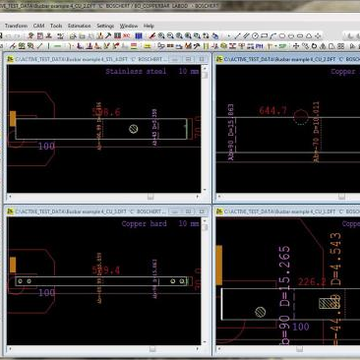Select the single line drawing tool
This screenshot has width=360, height=360.
pyautogui.click(x=237, y=36)
